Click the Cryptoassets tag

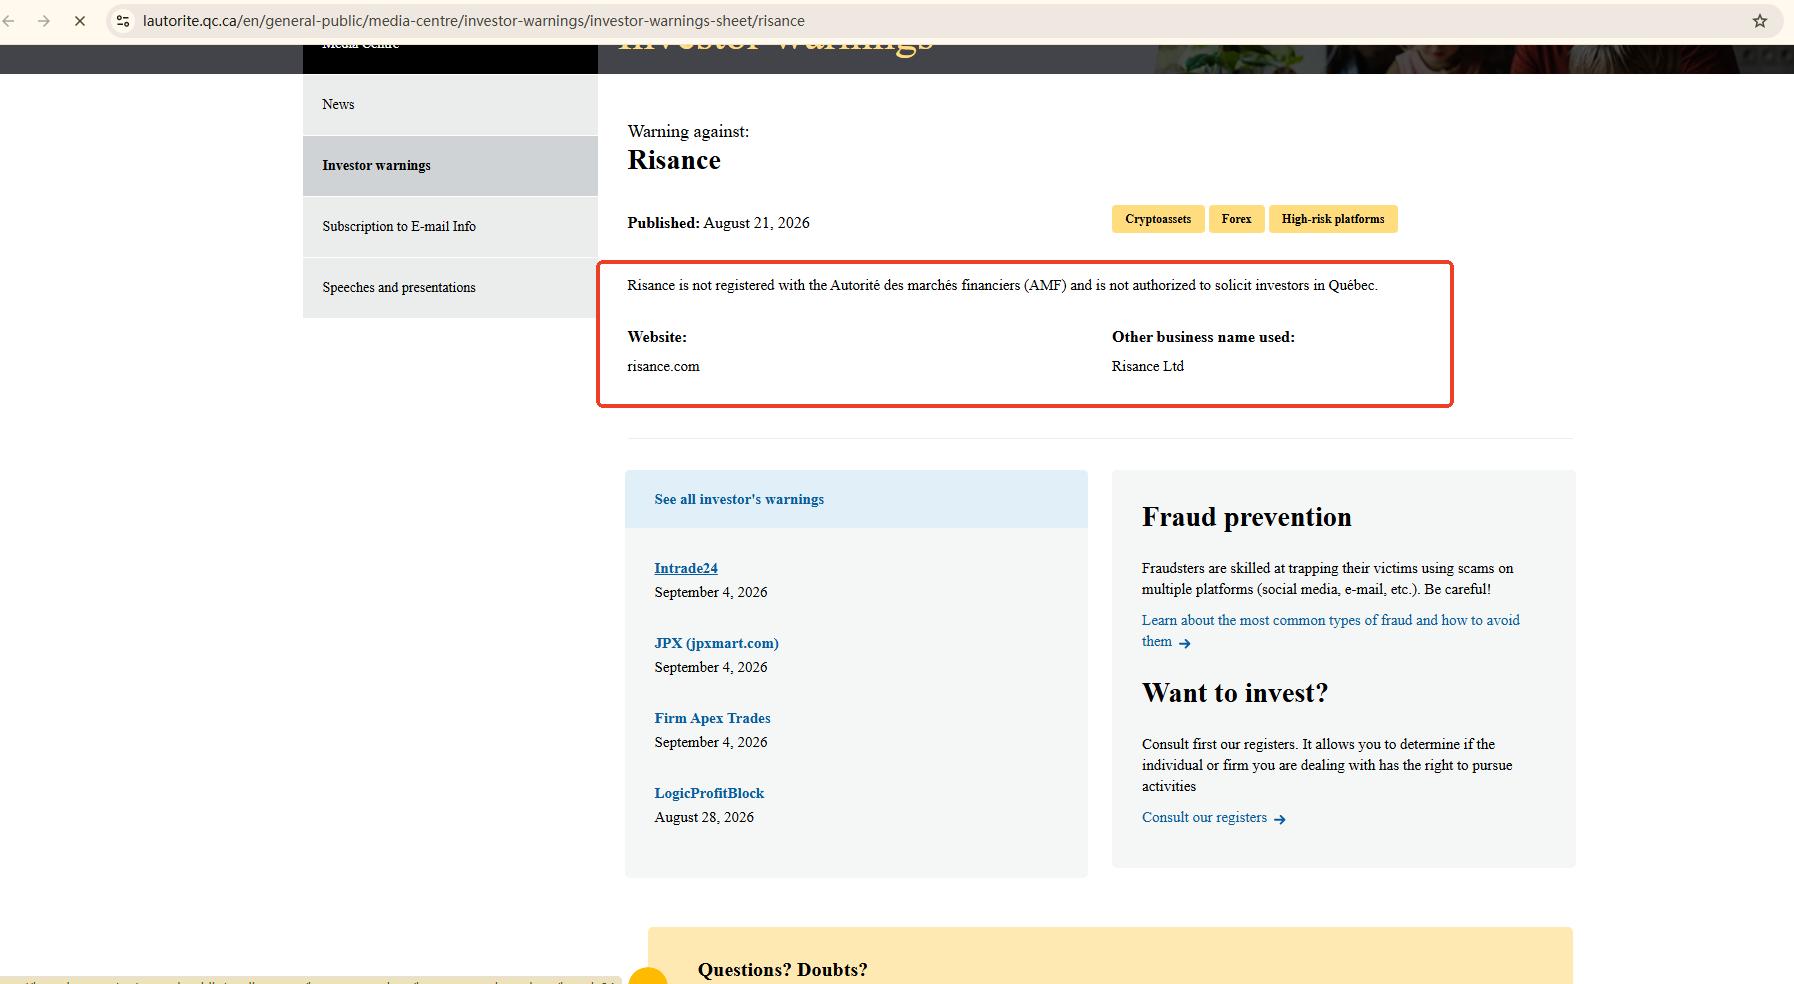(x=1158, y=219)
